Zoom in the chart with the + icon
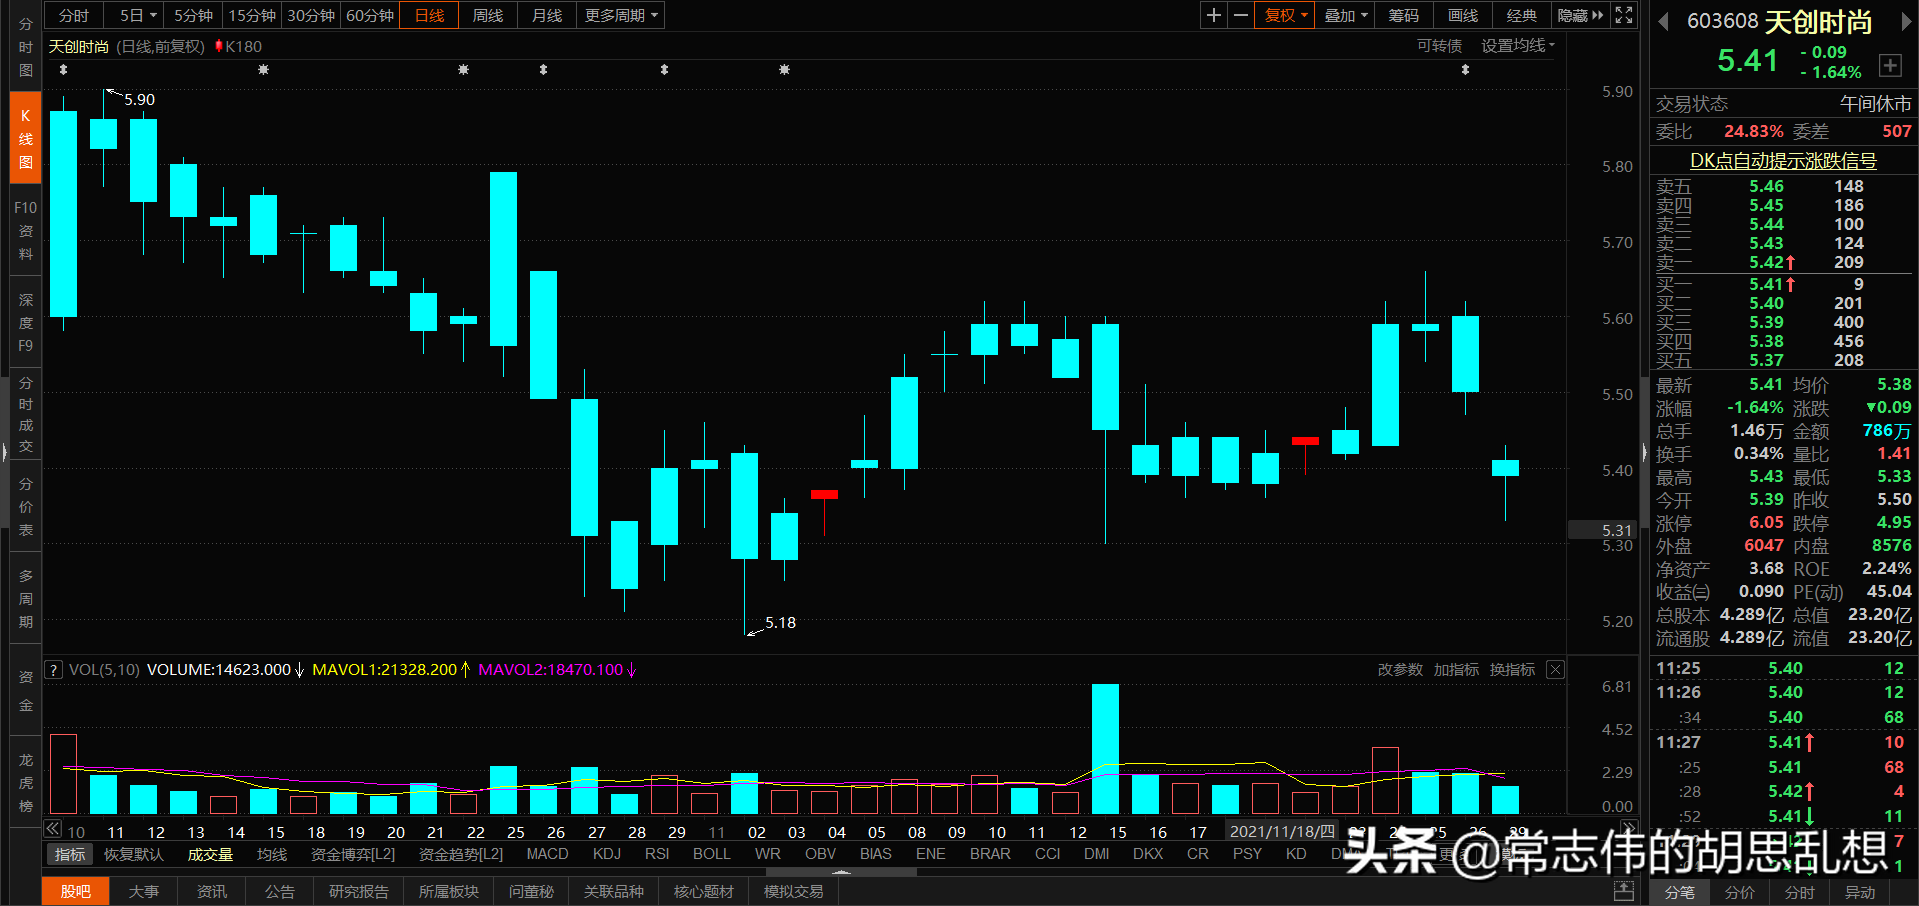The width and height of the screenshot is (1919, 906). pyautogui.click(x=1213, y=15)
